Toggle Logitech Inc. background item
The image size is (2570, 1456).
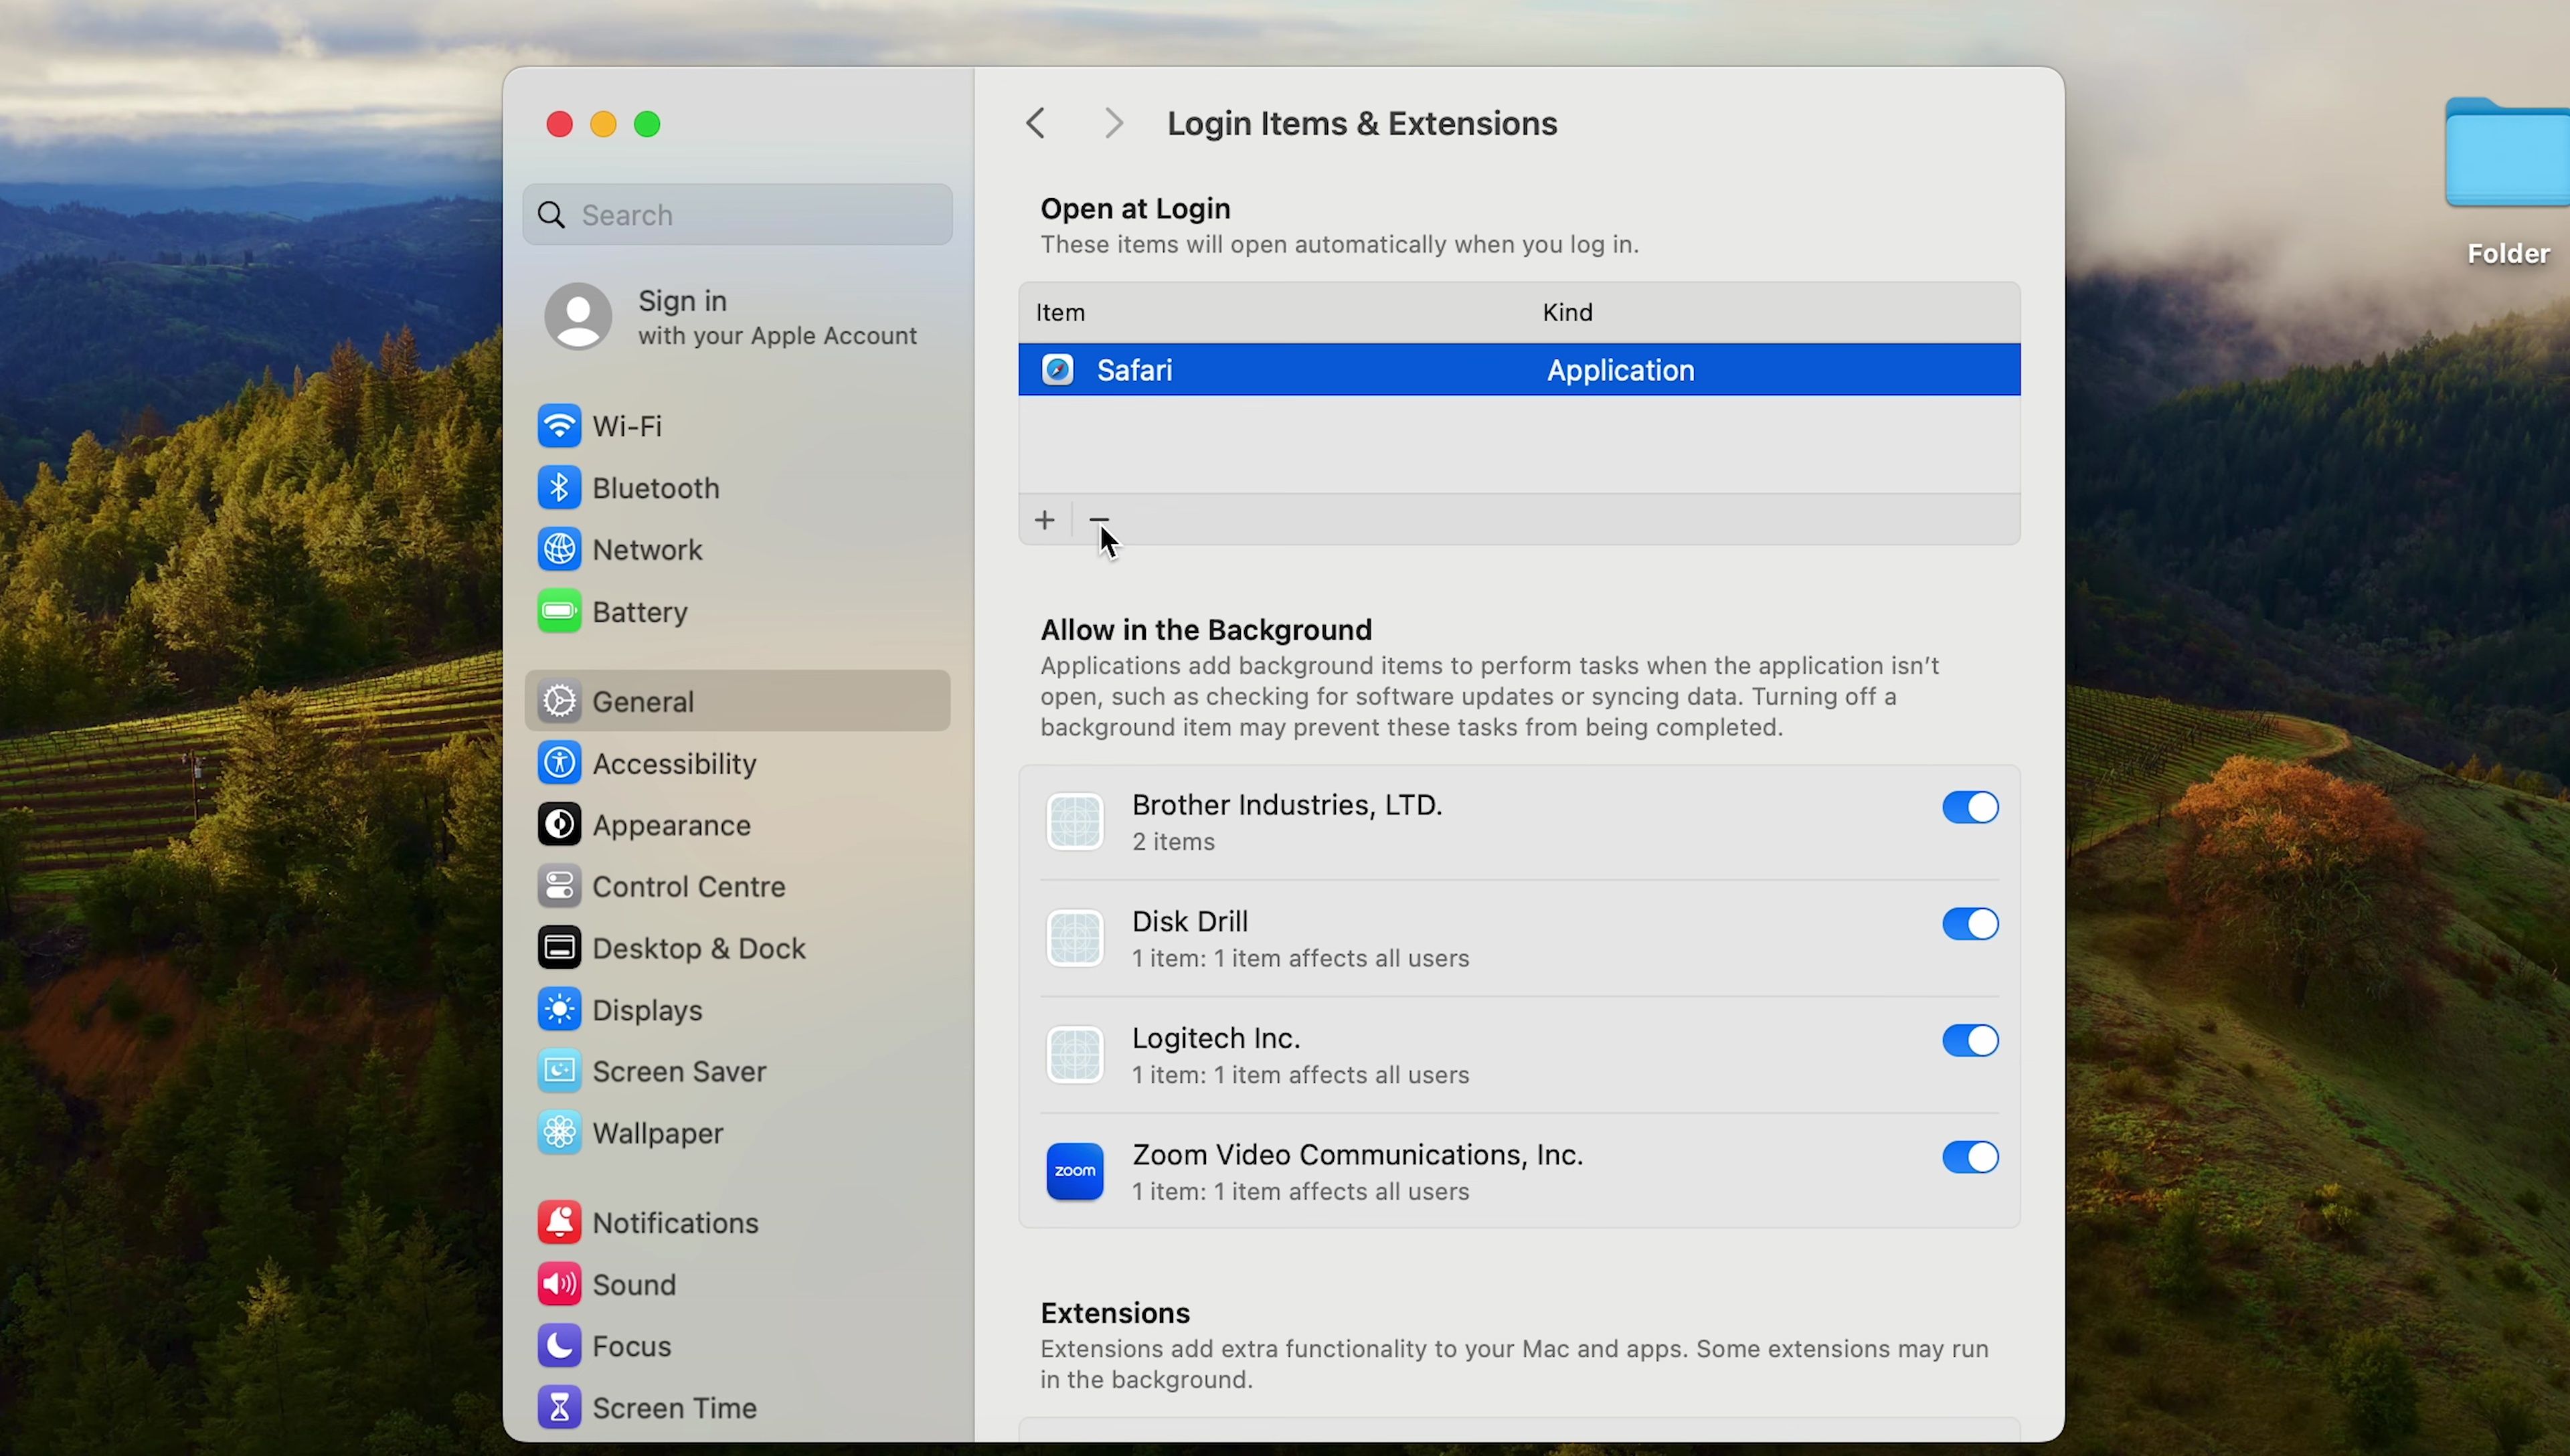(1970, 1040)
